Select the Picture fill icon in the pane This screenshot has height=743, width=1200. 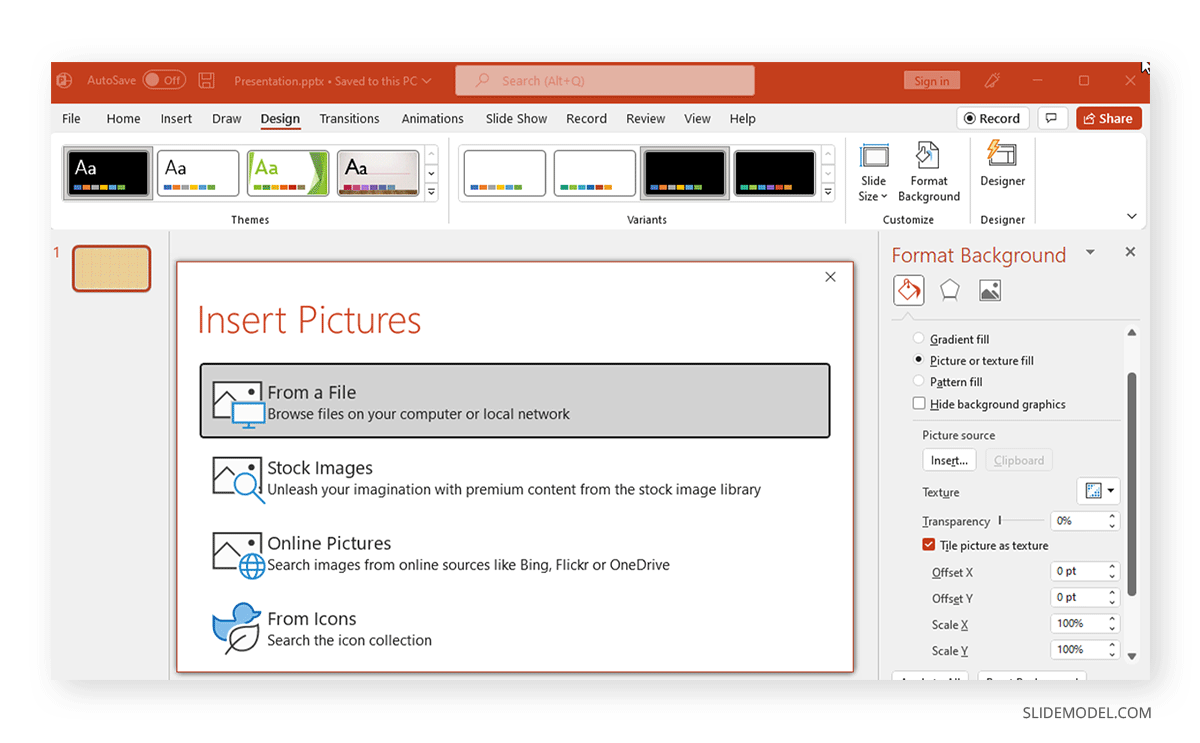coord(990,289)
